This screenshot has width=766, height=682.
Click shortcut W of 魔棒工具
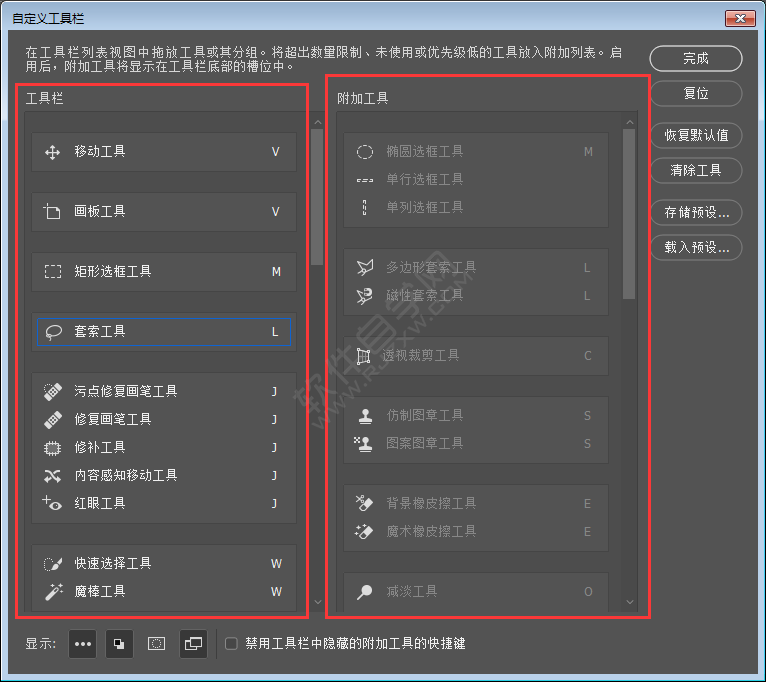click(276, 592)
